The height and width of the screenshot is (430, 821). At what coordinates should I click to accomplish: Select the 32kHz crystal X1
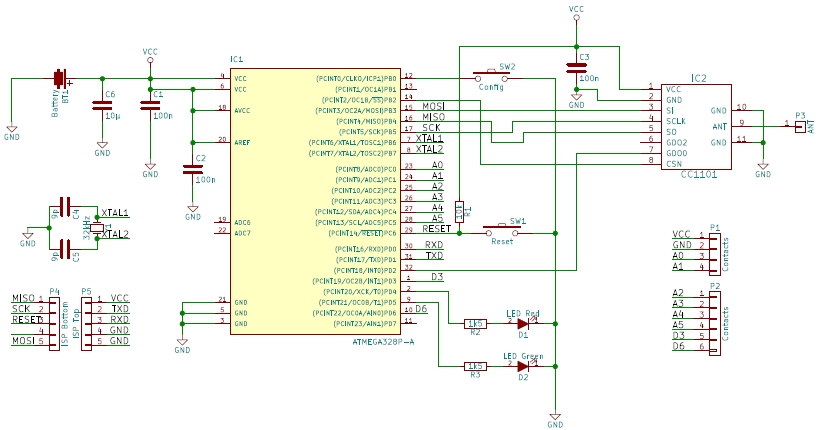pyautogui.click(x=97, y=228)
